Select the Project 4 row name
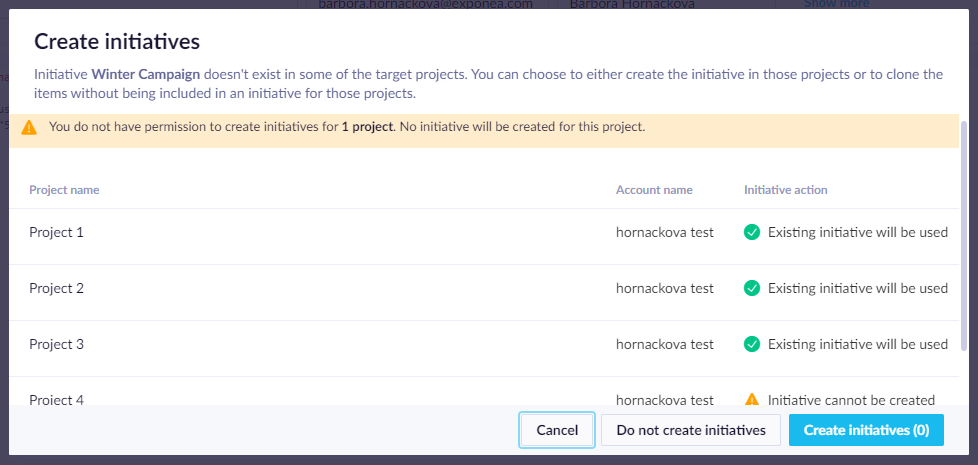This screenshot has width=978, height=465. [56, 399]
